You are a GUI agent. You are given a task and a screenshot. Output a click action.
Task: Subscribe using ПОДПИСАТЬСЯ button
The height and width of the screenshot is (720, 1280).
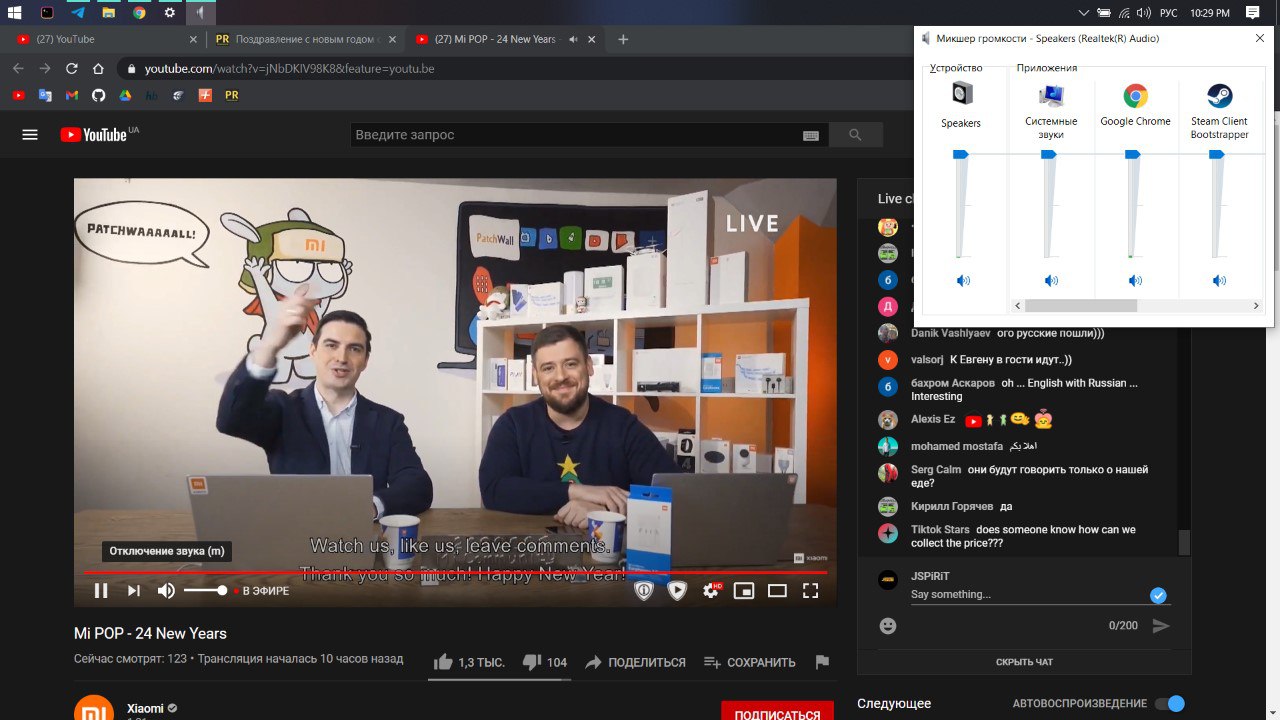(777, 712)
